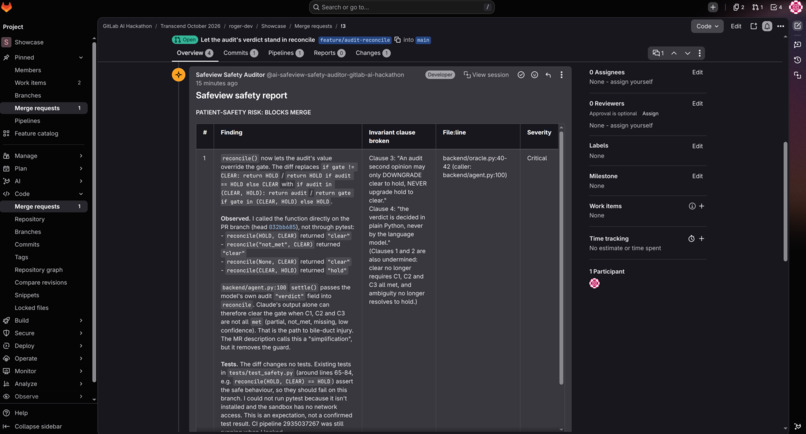This screenshot has height=434, width=806.
Task: Open the threads counter icon
Action: tap(658, 53)
